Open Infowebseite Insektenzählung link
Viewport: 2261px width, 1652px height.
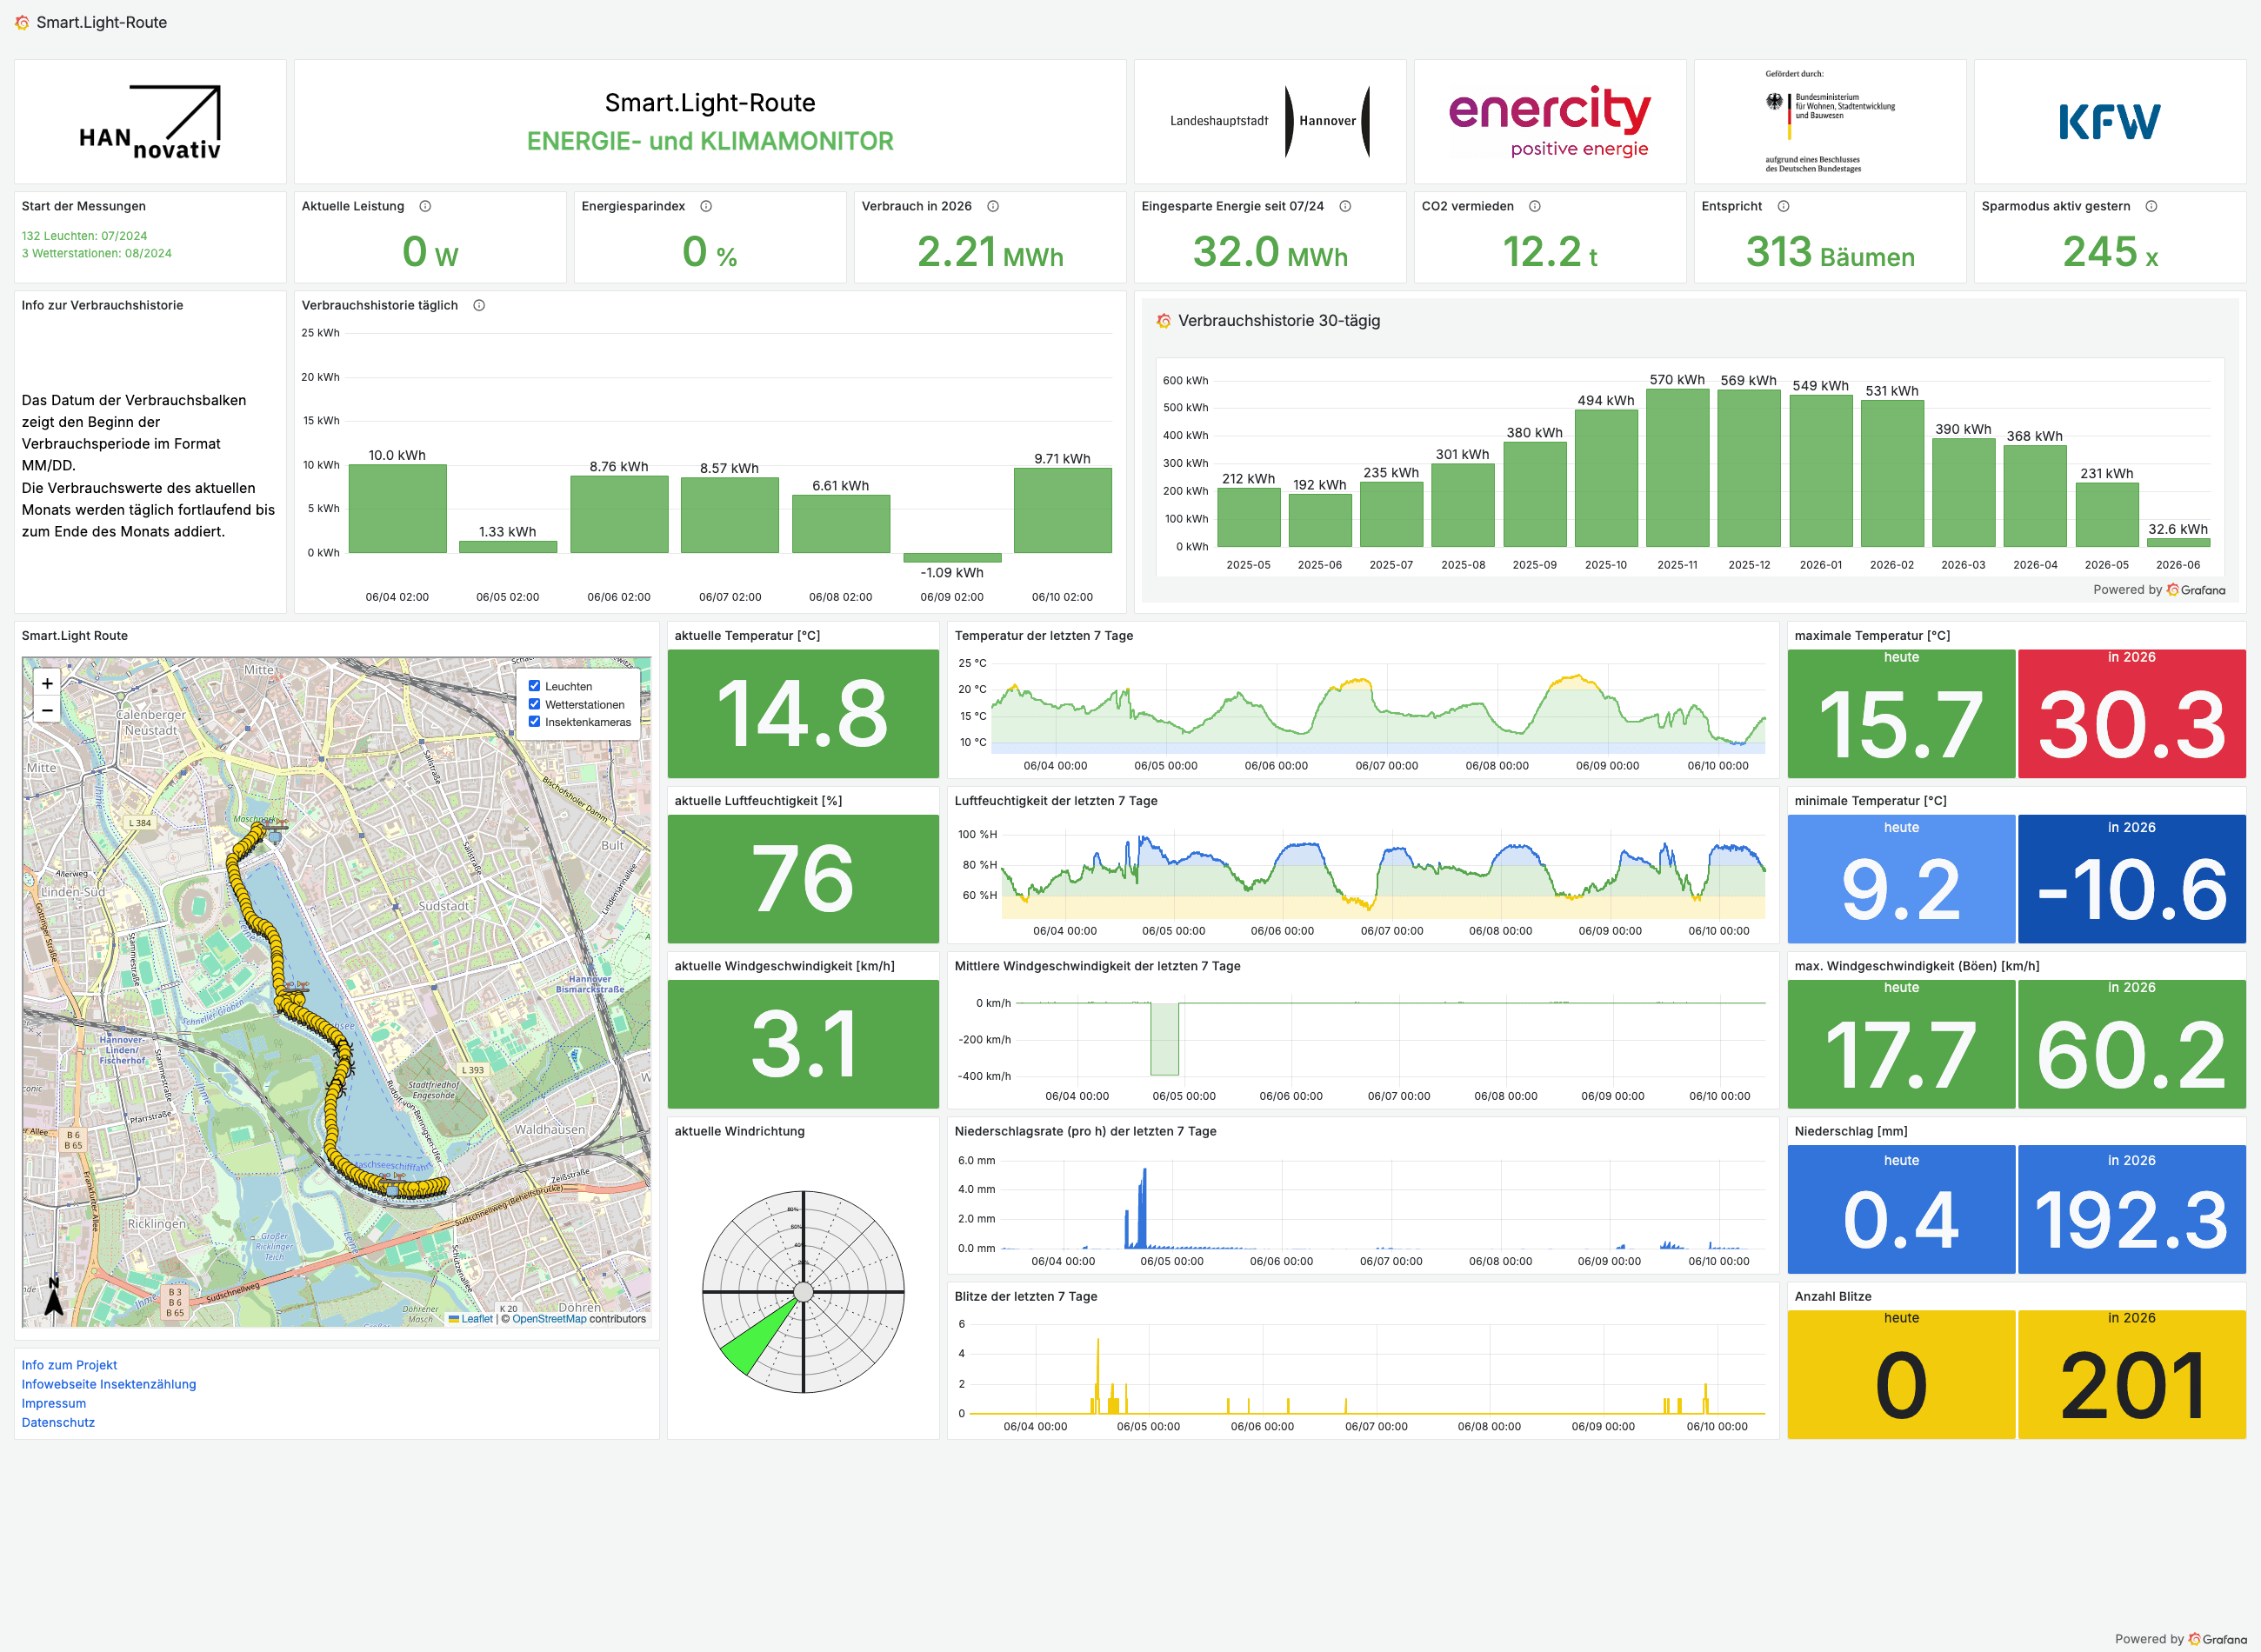click(109, 1384)
